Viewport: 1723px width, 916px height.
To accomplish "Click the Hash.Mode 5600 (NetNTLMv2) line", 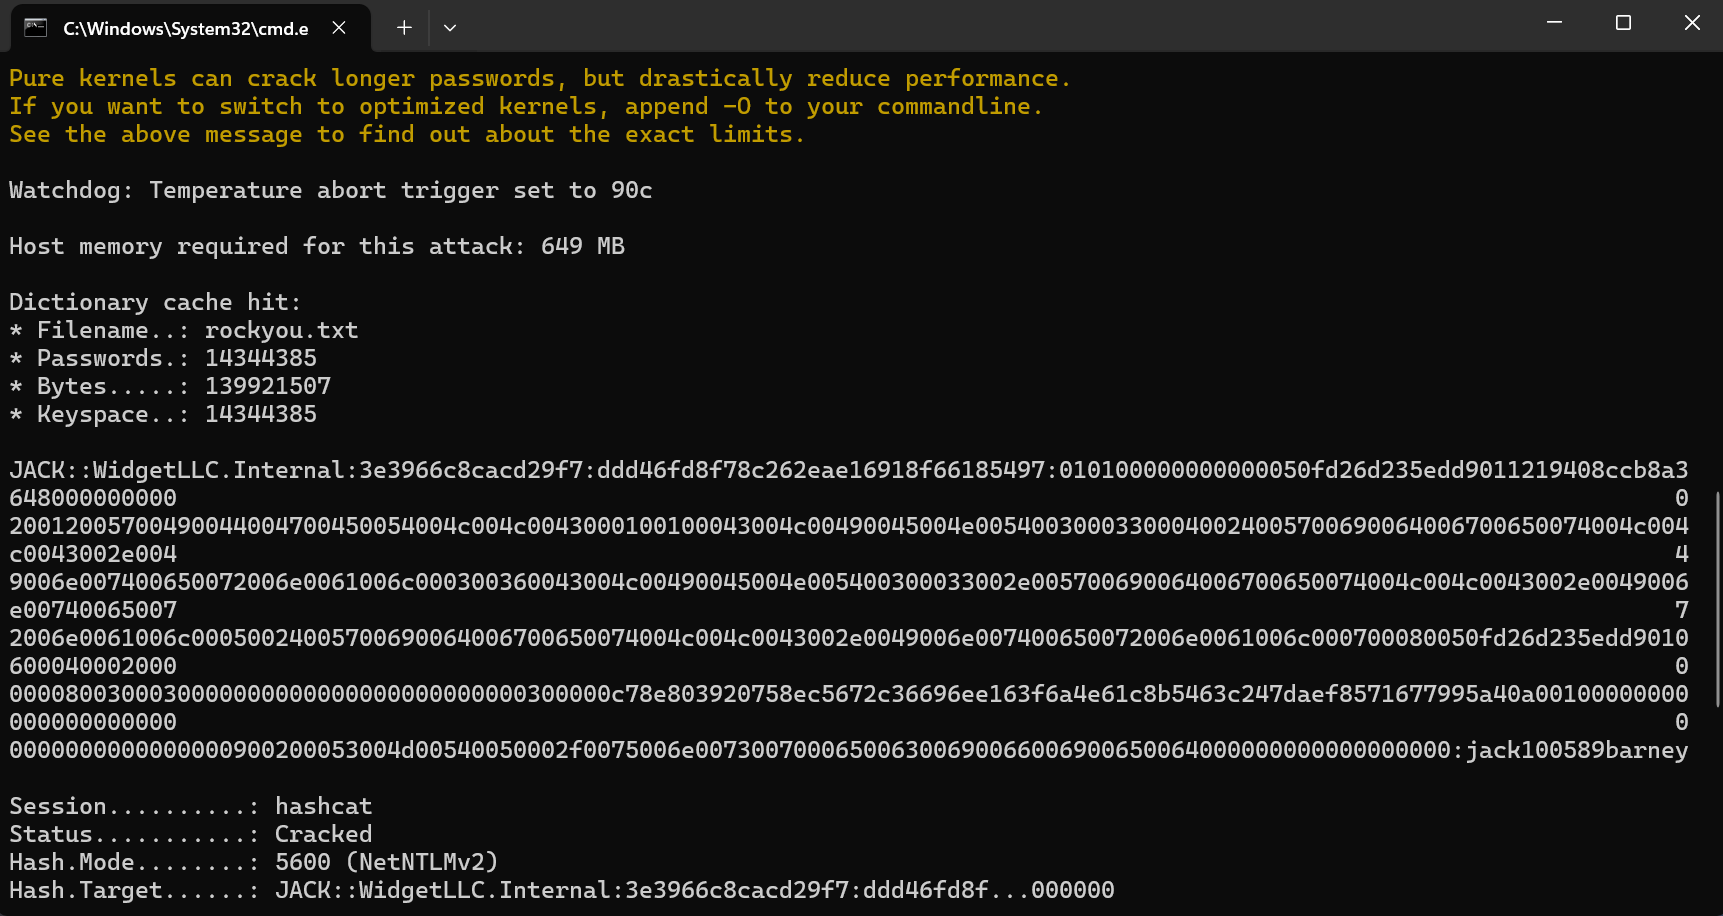I will pyautogui.click(x=254, y=862).
